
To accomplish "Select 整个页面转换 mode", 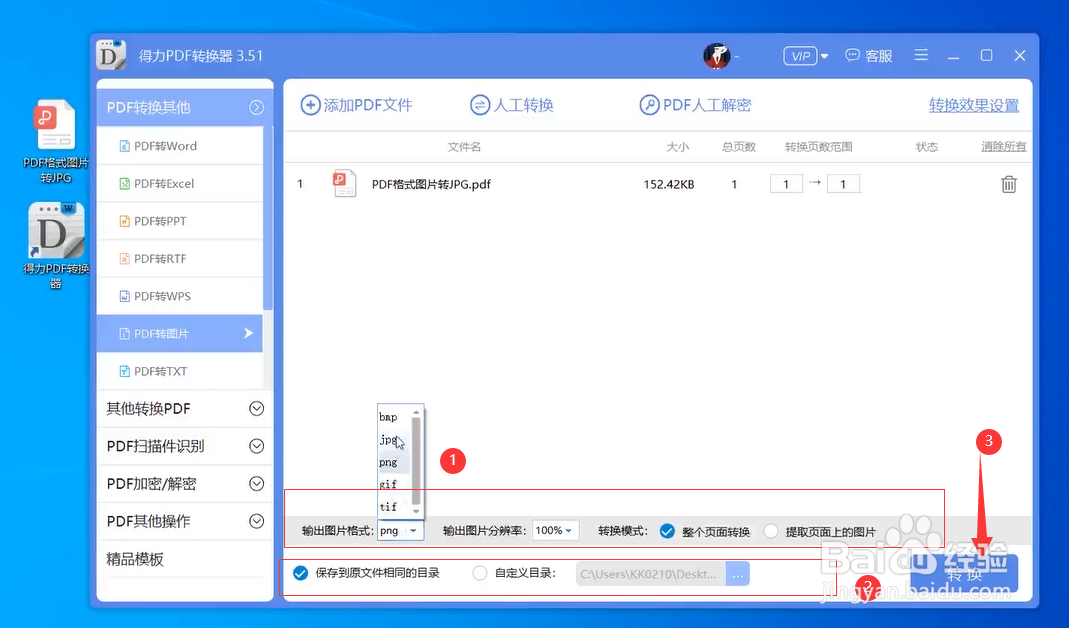I will point(667,531).
